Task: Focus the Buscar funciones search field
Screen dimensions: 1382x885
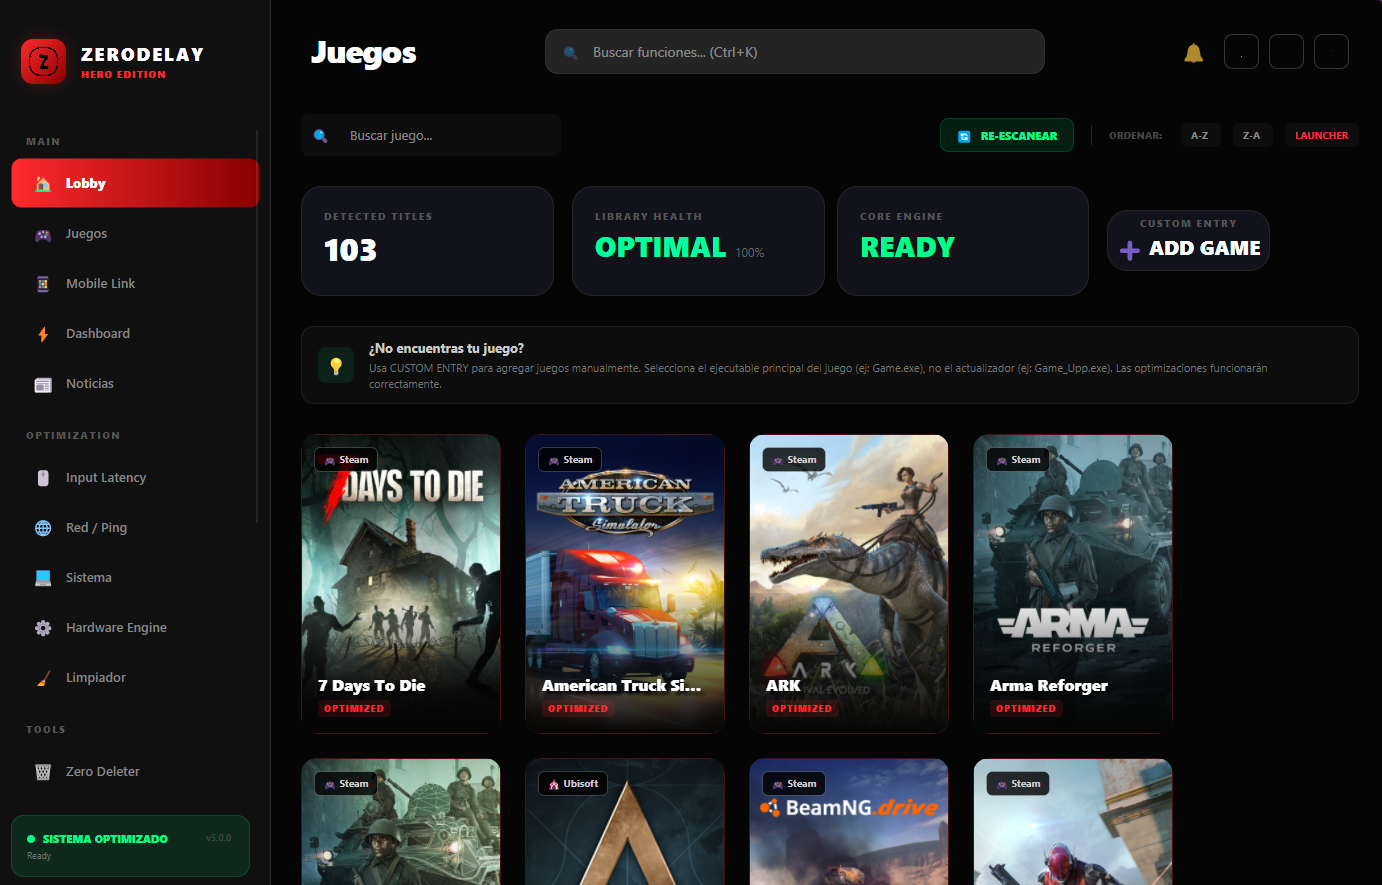Action: tap(795, 52)
